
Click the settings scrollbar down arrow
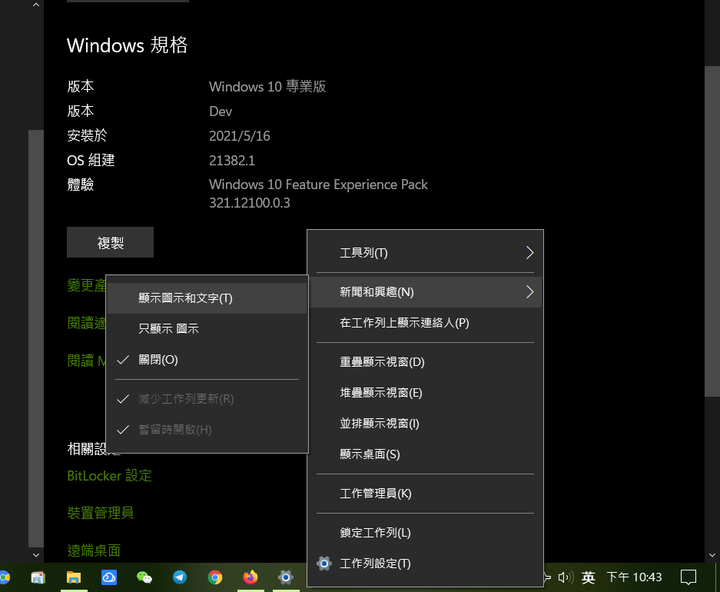coord(712,555)
